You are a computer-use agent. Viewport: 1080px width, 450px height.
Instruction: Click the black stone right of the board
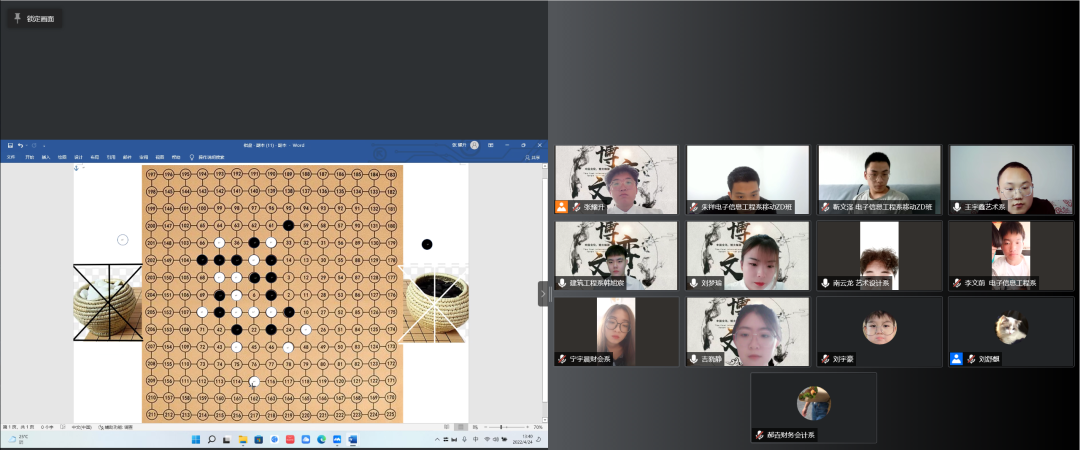pos(427,244)
